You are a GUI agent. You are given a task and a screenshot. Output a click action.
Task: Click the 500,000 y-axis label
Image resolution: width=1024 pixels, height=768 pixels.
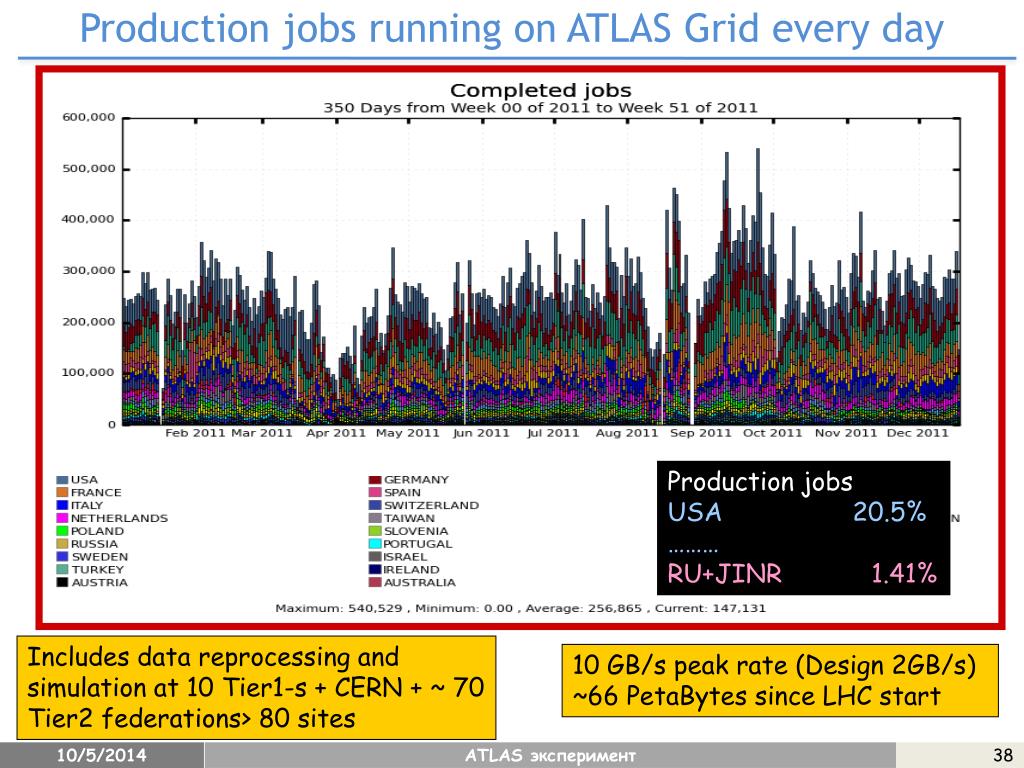[x=88, y=168]
